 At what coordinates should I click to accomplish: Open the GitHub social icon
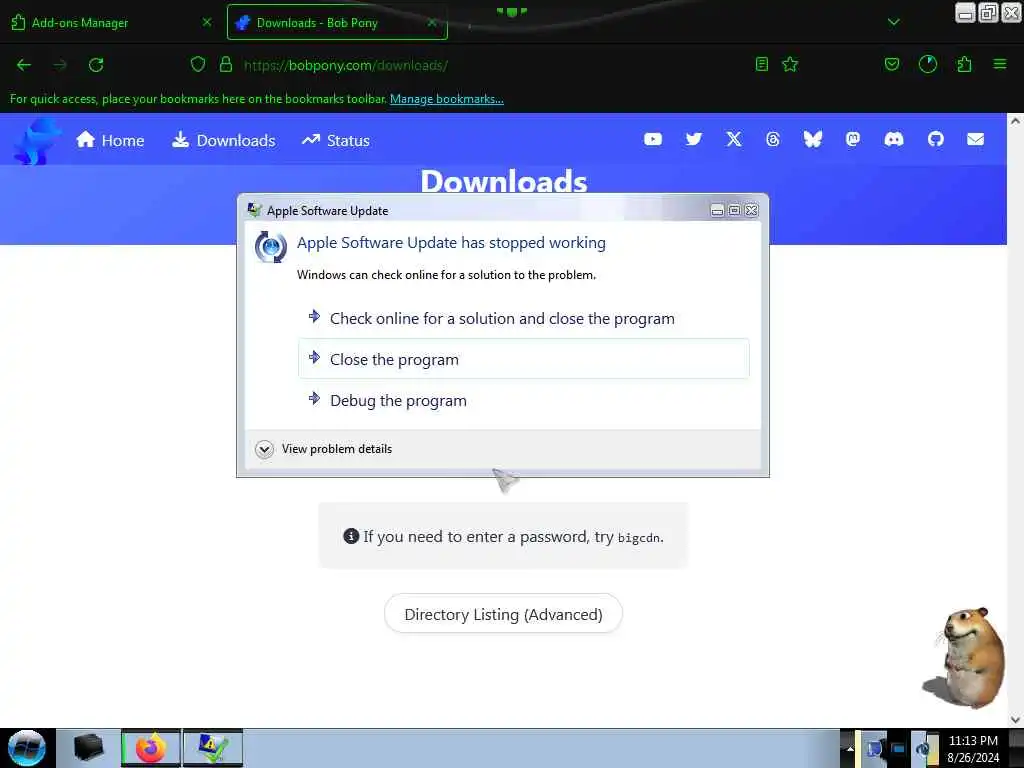click(x=936, y=139)
